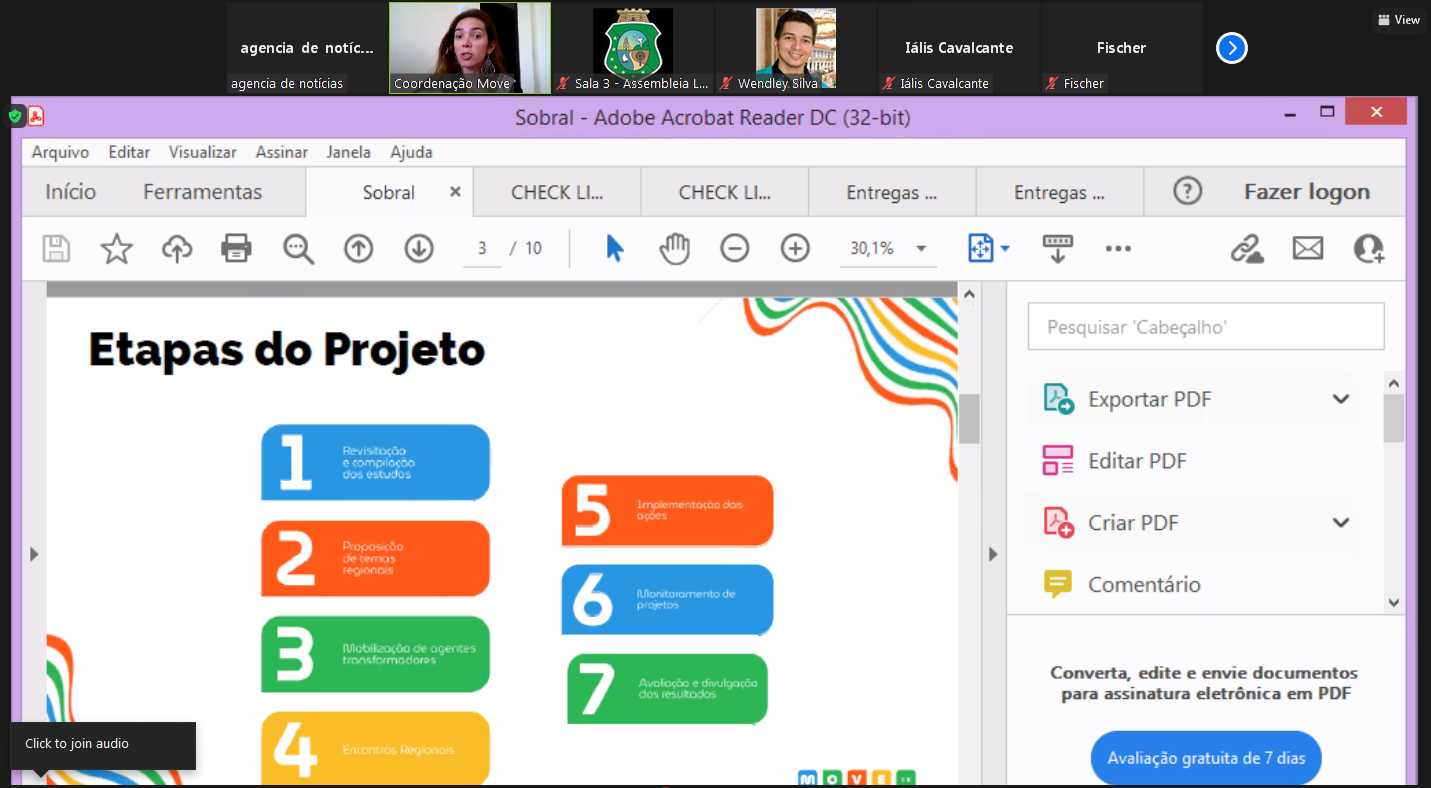
Task: Go to next page arrow icon
Action: [x=419, y=248]
